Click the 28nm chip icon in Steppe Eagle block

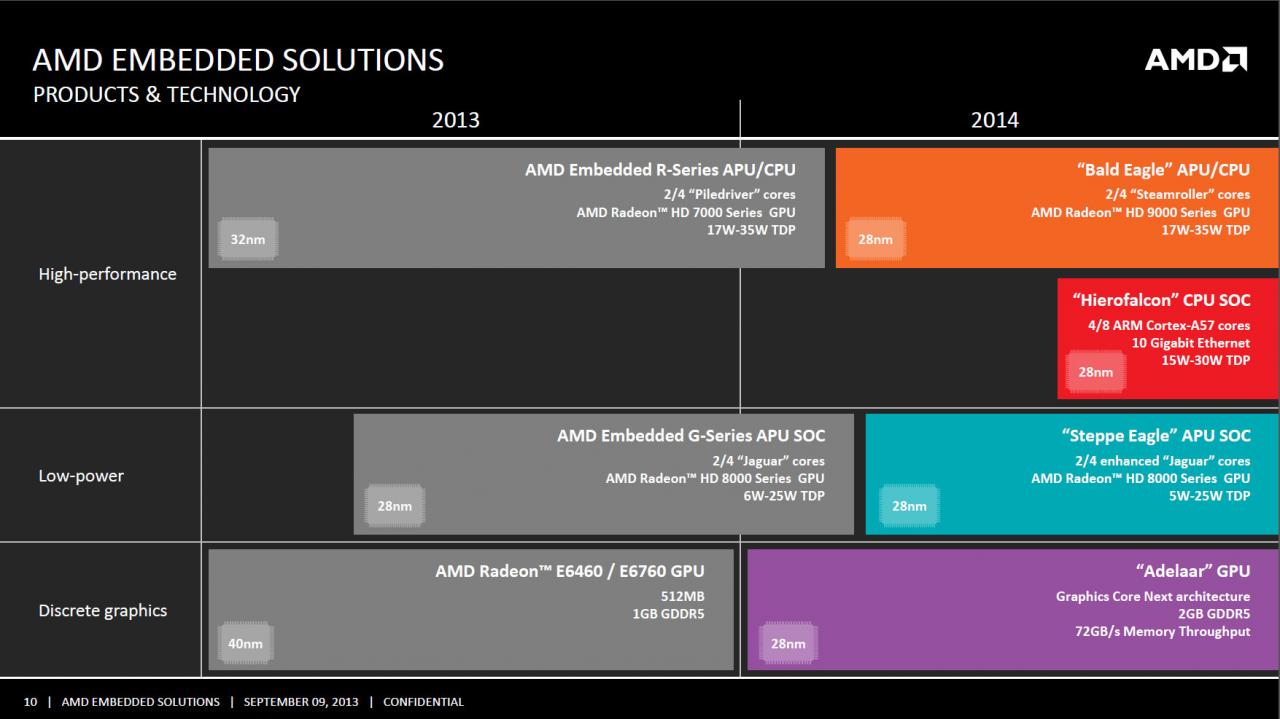tap(909, 506)
